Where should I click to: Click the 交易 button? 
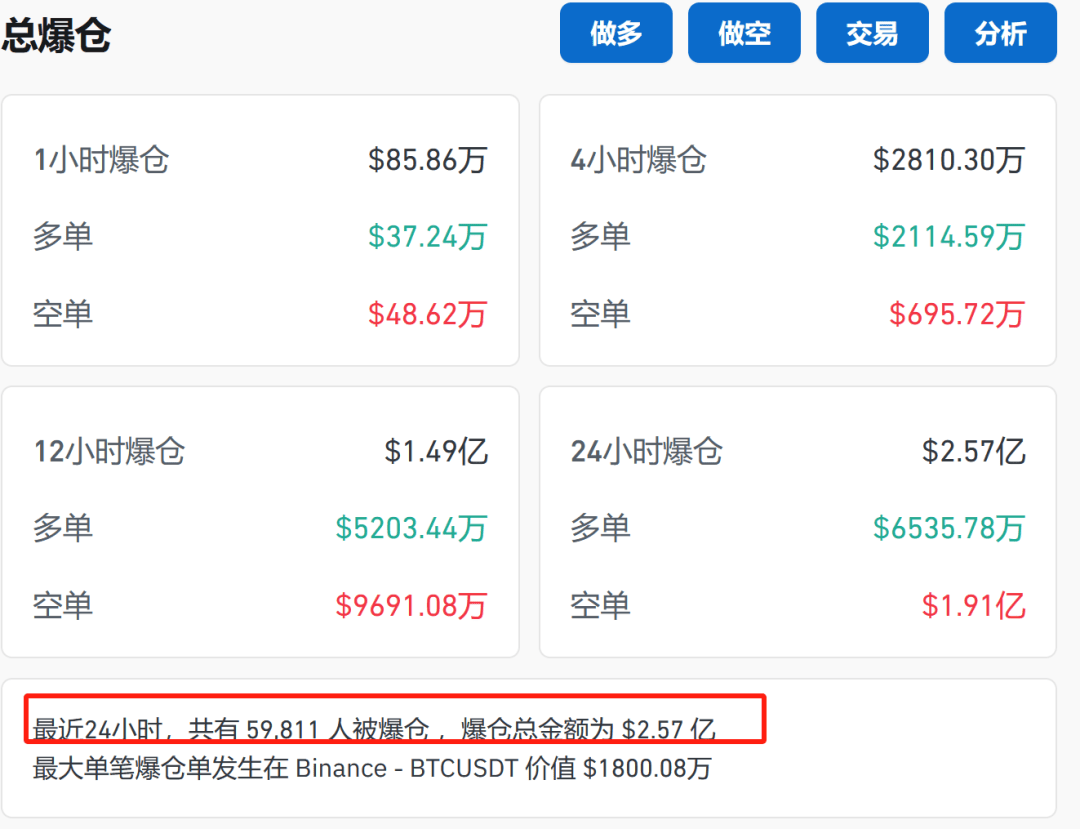click(x=872, y=33)
